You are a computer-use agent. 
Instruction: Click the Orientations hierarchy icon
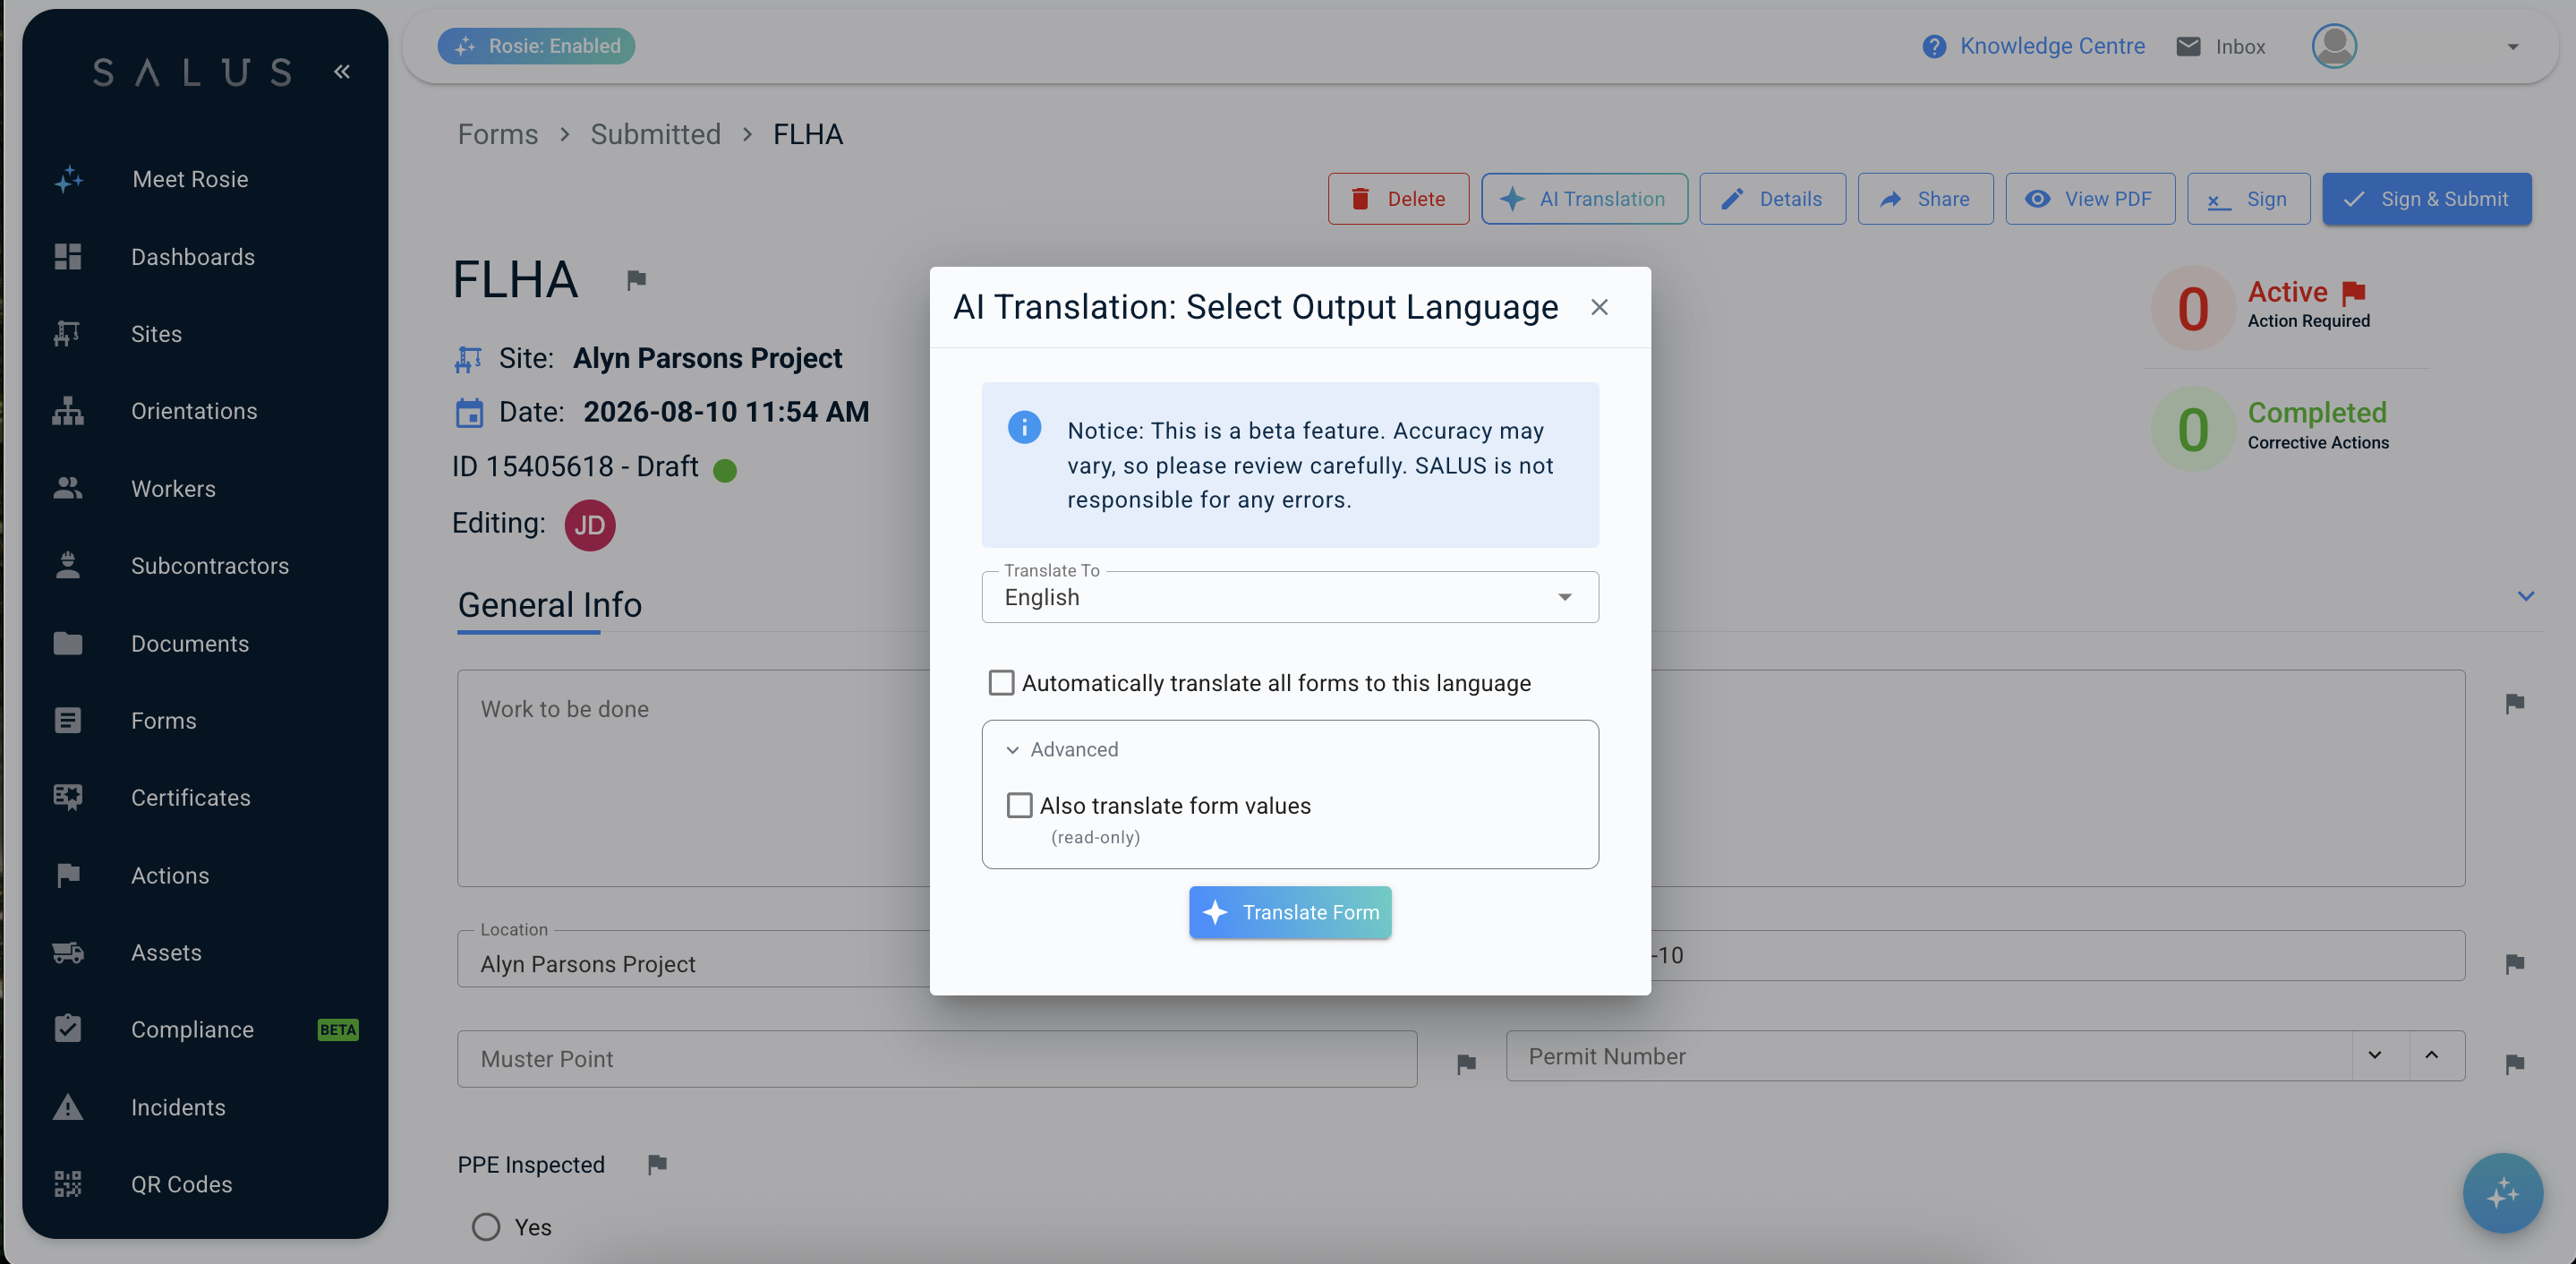tap(68, 411)
